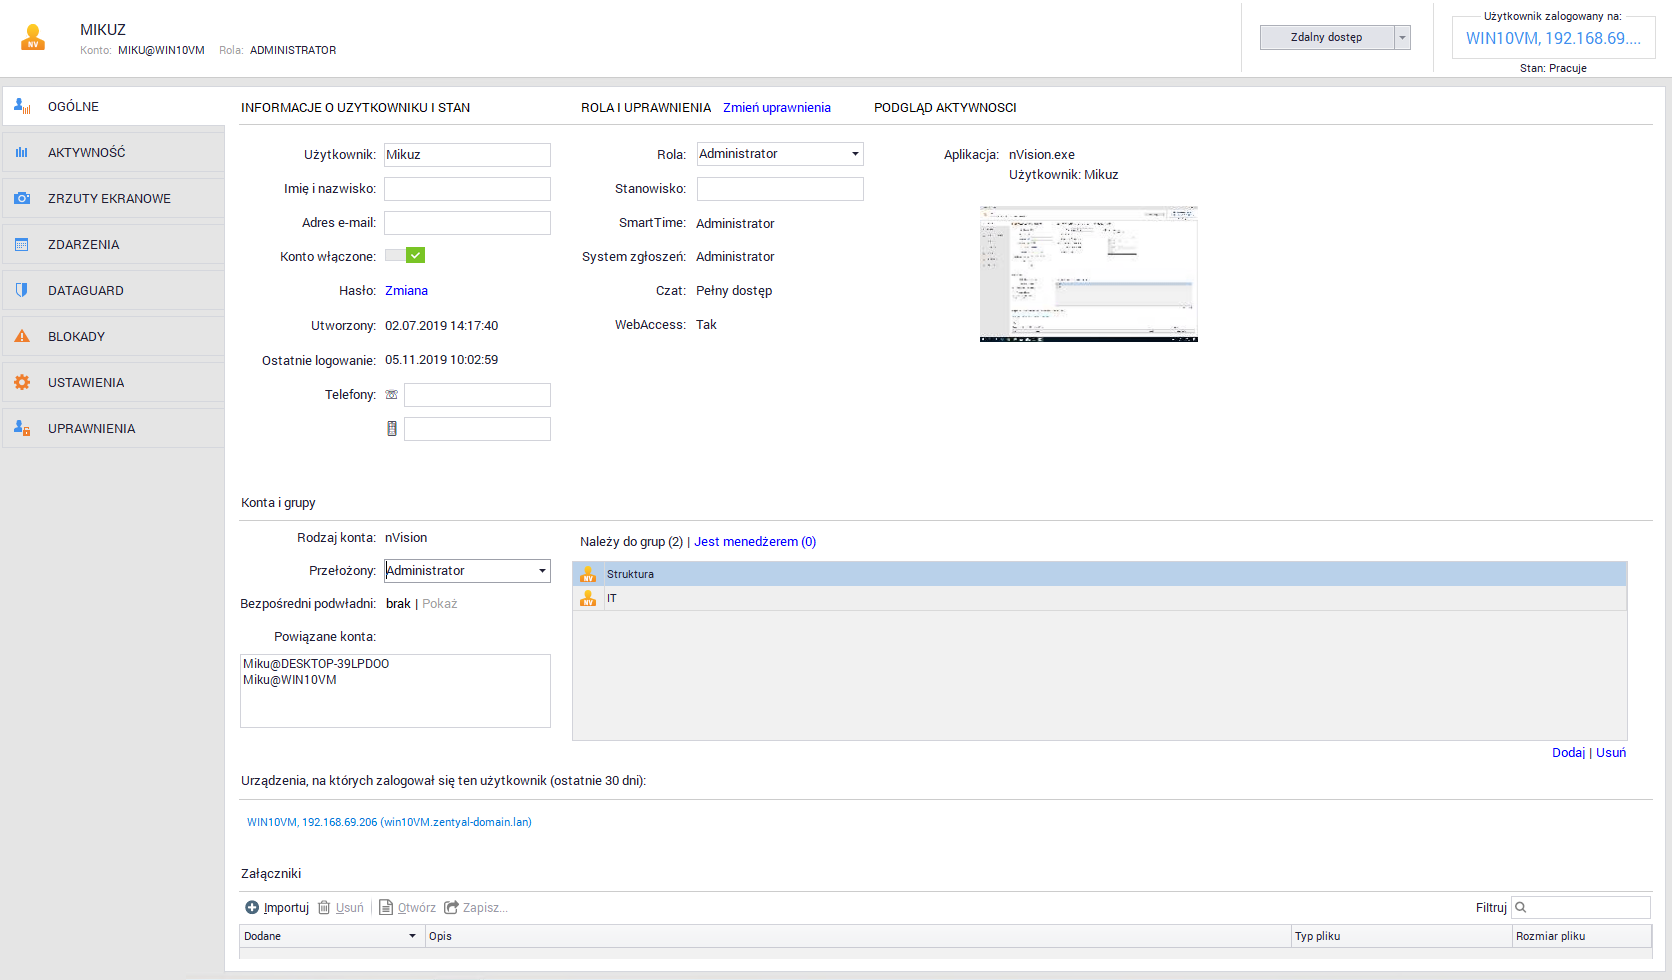Click the Zmień uprawnienia link
This screenshot has width=1672, height=980.
(x=776, y=108)
